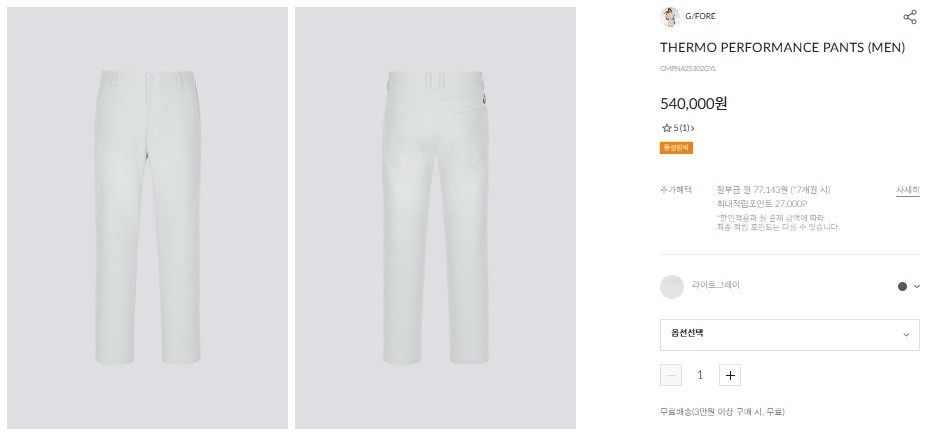The height and width of the screenshot is (436, 926).
Task: Select the light gray color swatch circle
Action: pos(672,287)
